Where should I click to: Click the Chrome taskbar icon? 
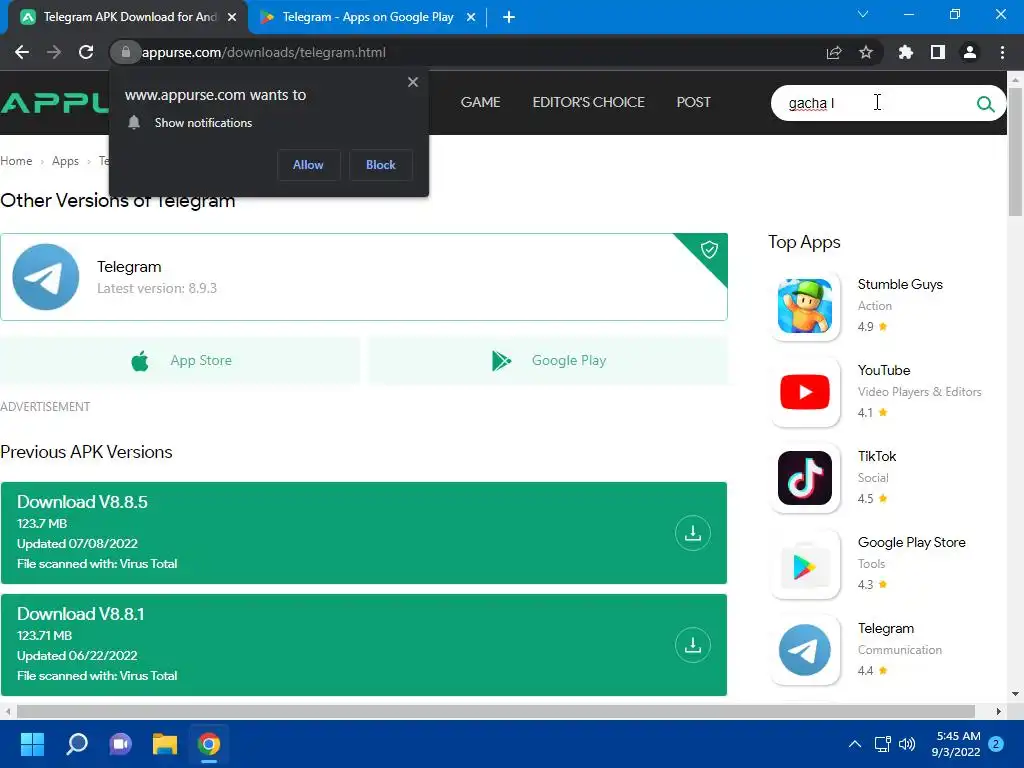[x=209, y=744]
